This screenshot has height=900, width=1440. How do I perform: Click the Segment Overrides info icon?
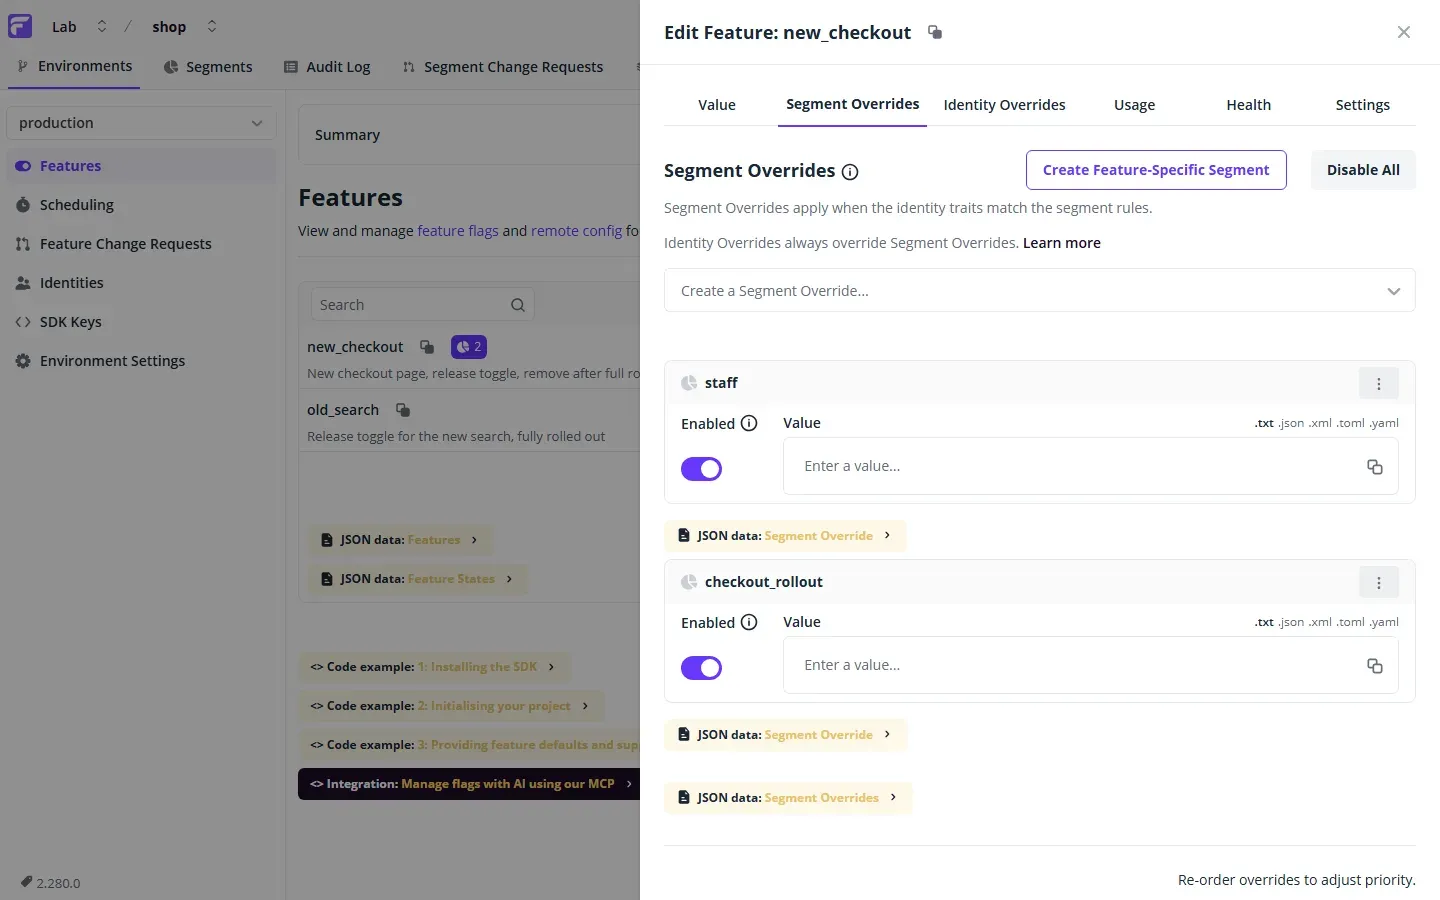(x=850, y=172)
